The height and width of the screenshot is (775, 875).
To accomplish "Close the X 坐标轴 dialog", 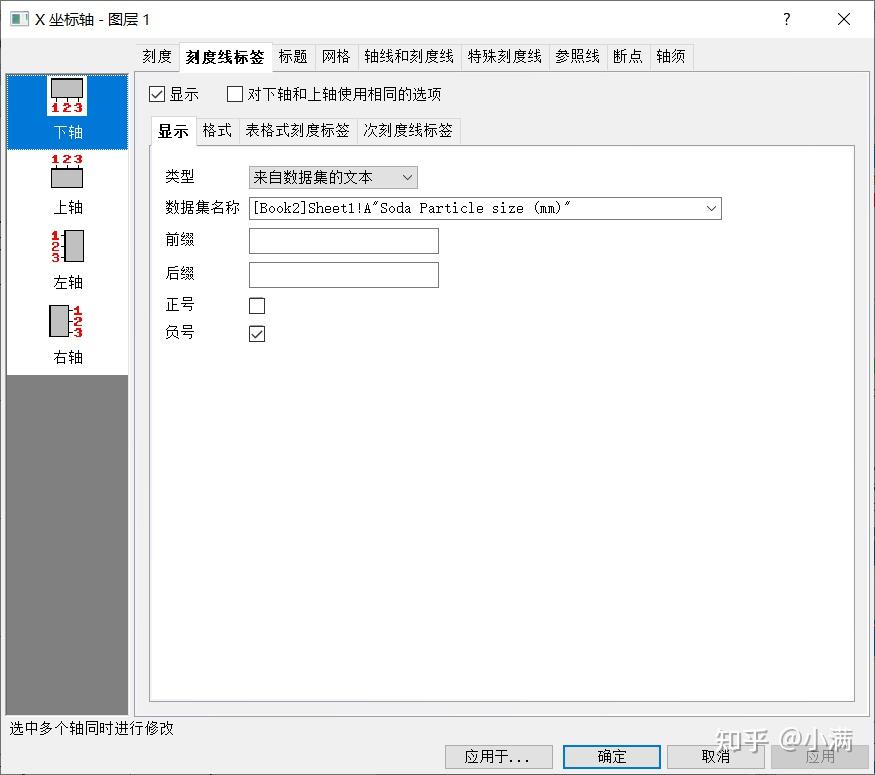I will click(844, 20).
